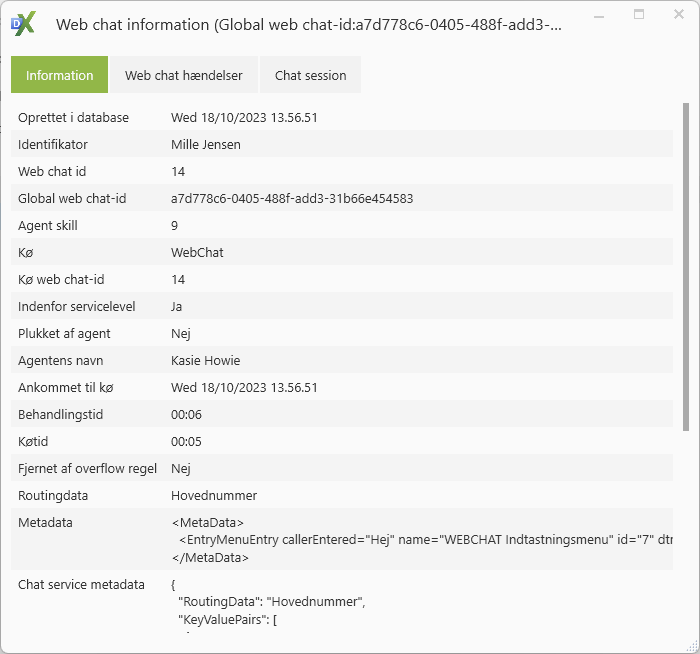Click the Identifikator value Mille Jensen

pos(206,145)
